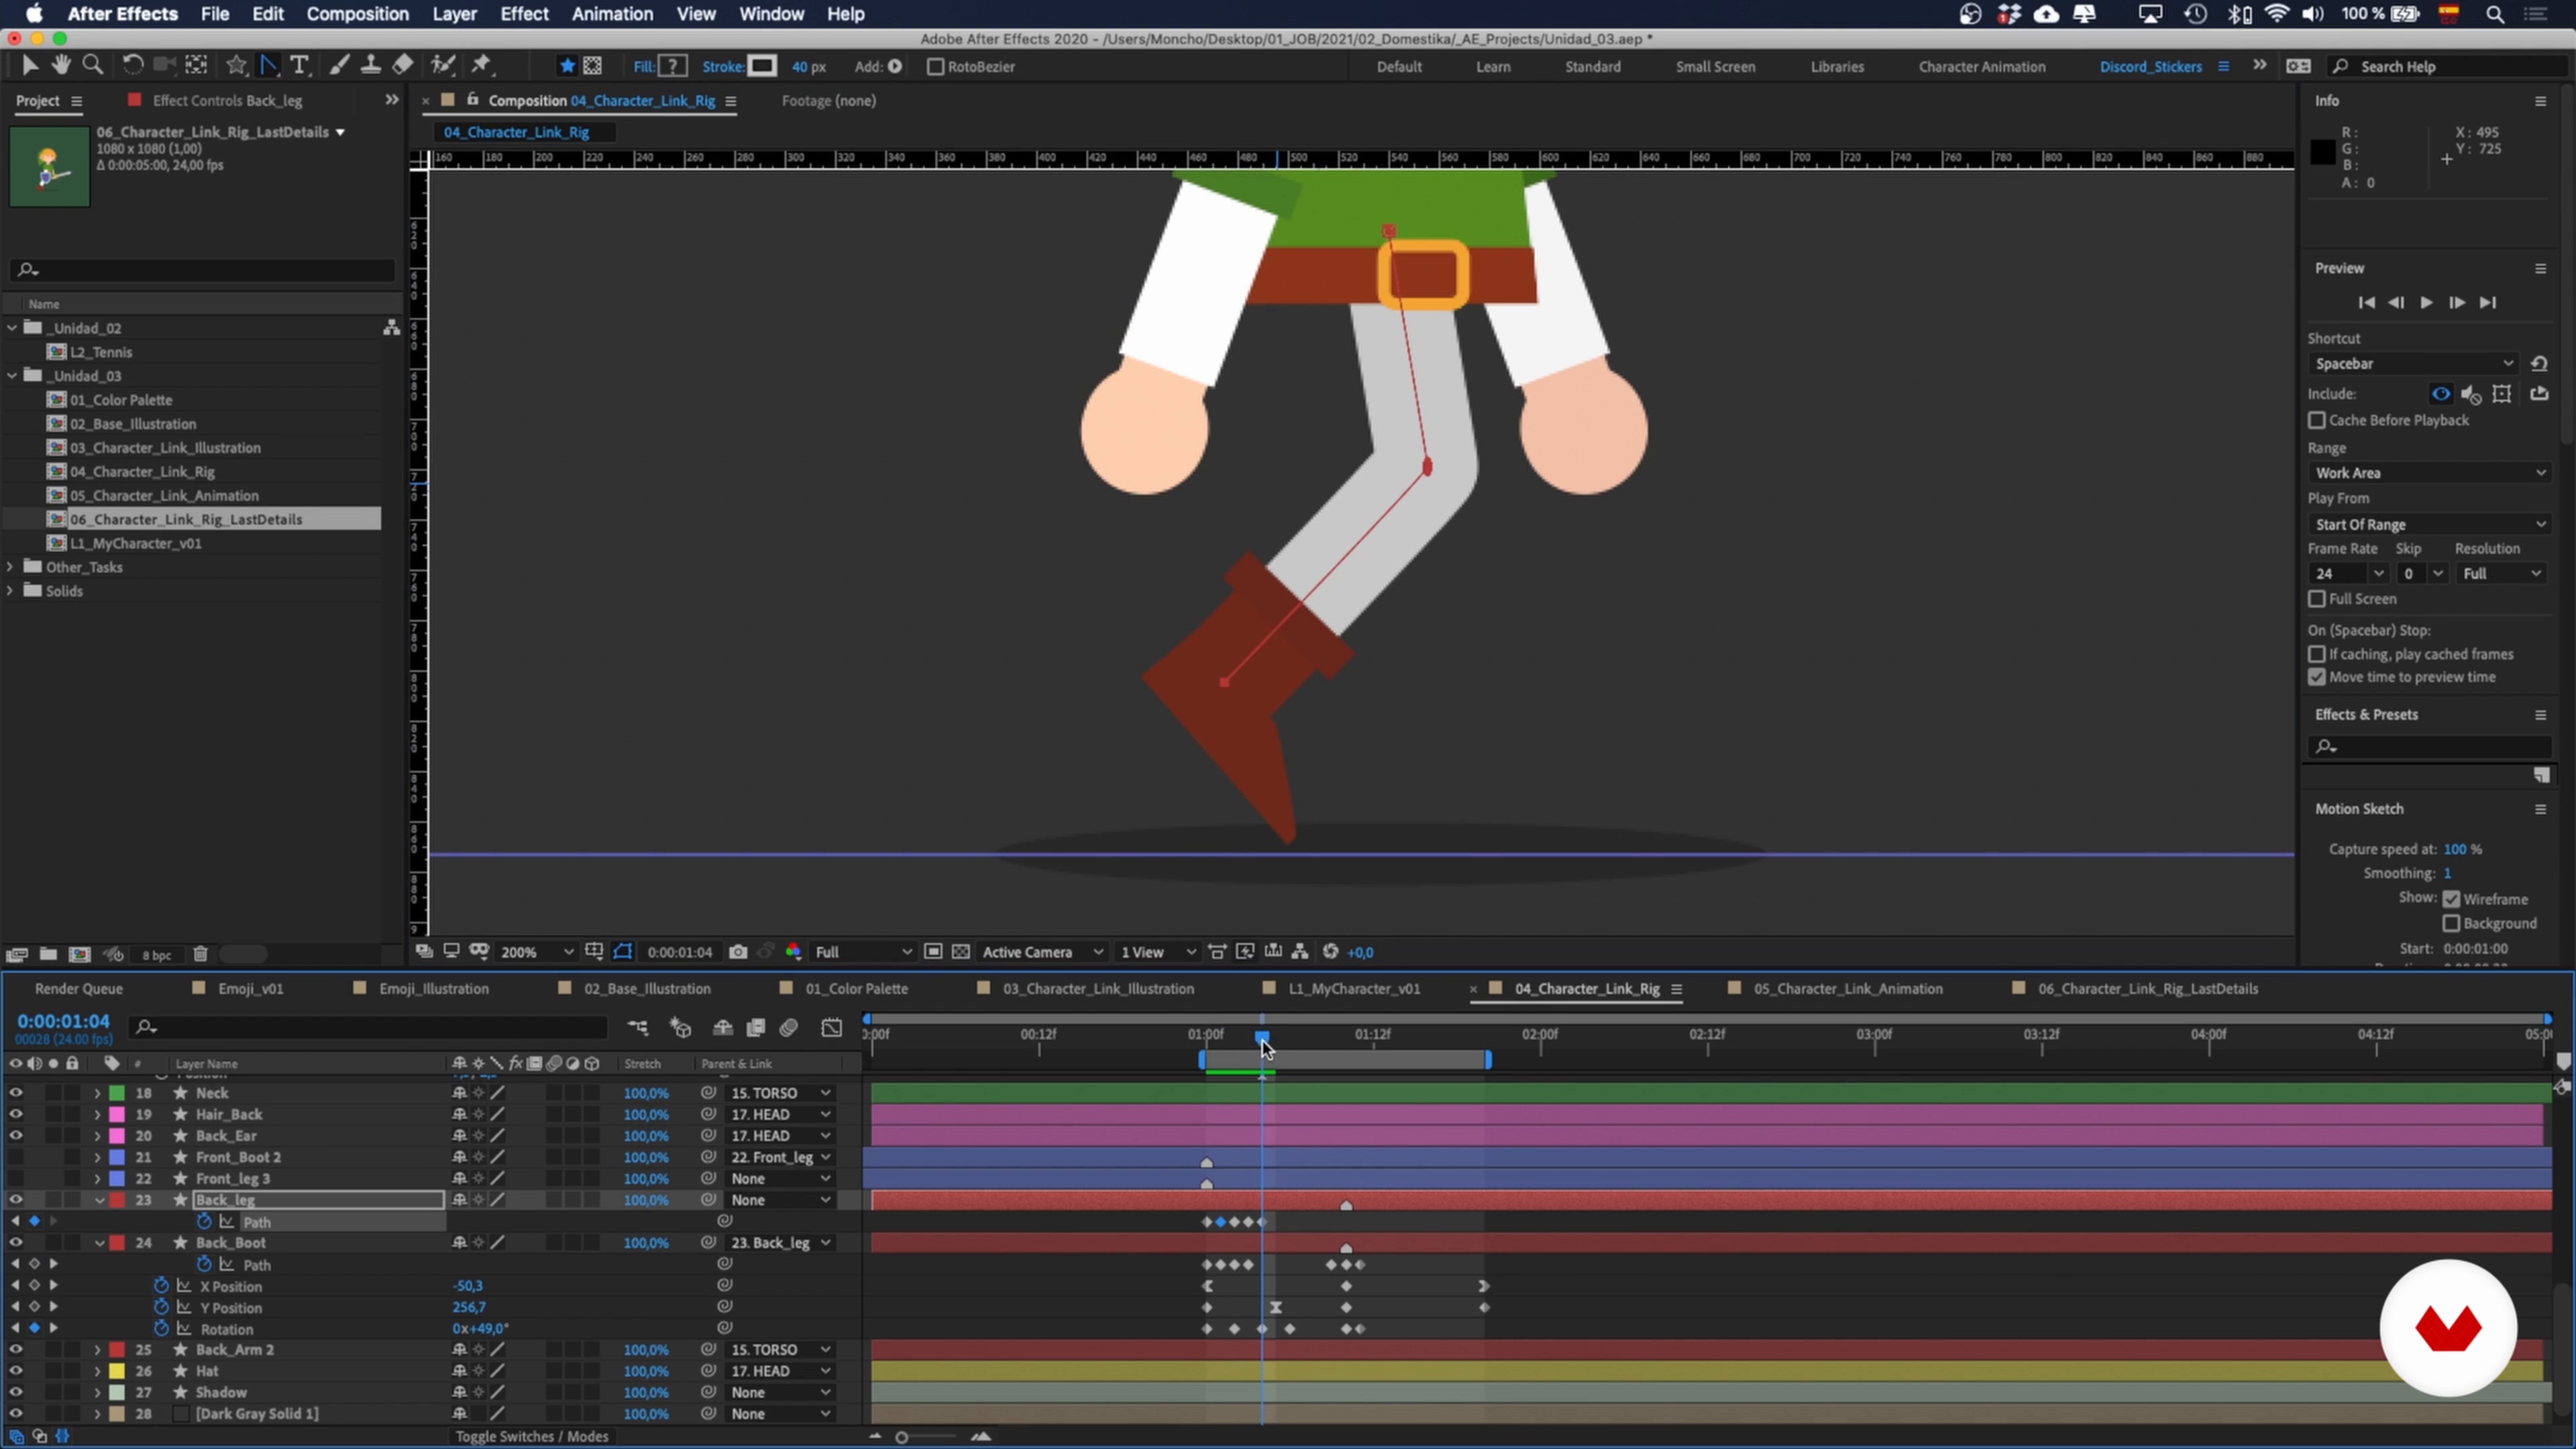The width and height of the screenshot is (2576, 1449).
Task: Click Play in the Preview panel
Action: (x=2427, y=303)
